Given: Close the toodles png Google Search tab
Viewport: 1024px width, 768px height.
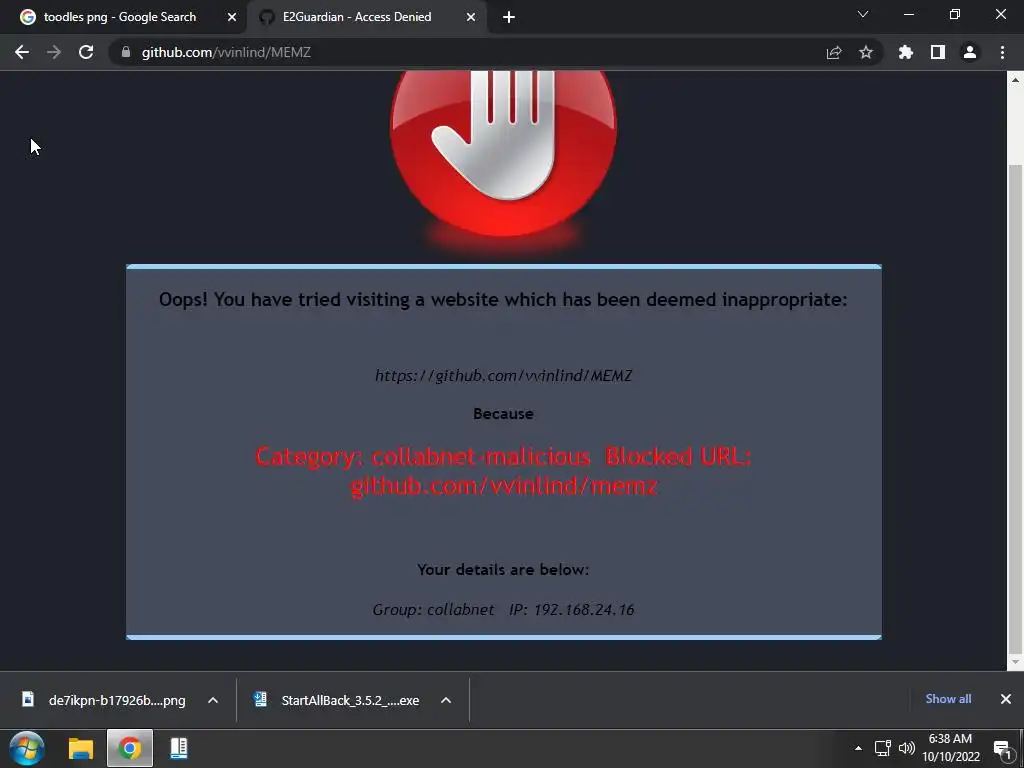Looking at the screenshot, I should (232, 18).
